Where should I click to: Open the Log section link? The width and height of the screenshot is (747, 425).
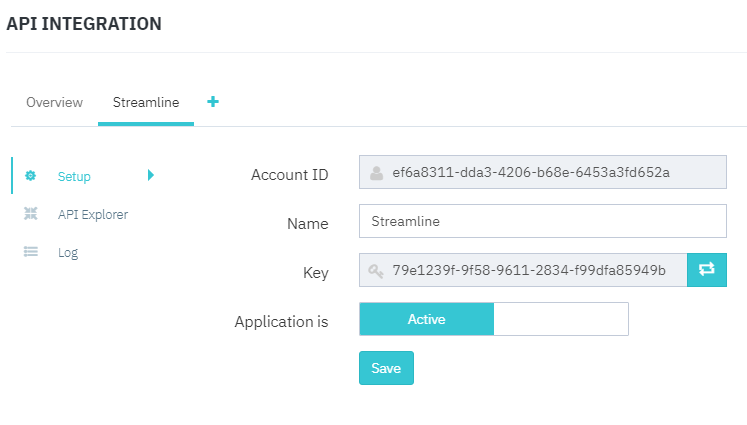click(68, 253)
